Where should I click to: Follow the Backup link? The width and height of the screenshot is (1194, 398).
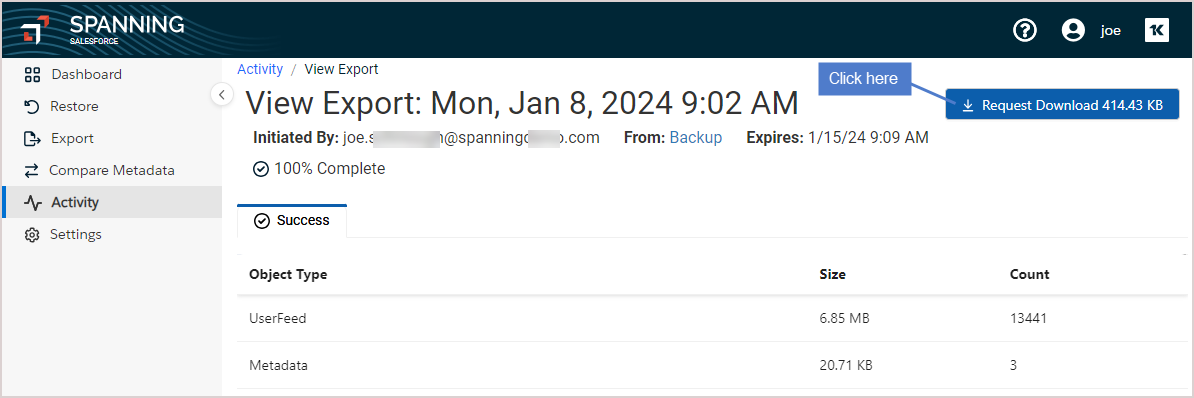pyautogui.click(x=696, y=138)
